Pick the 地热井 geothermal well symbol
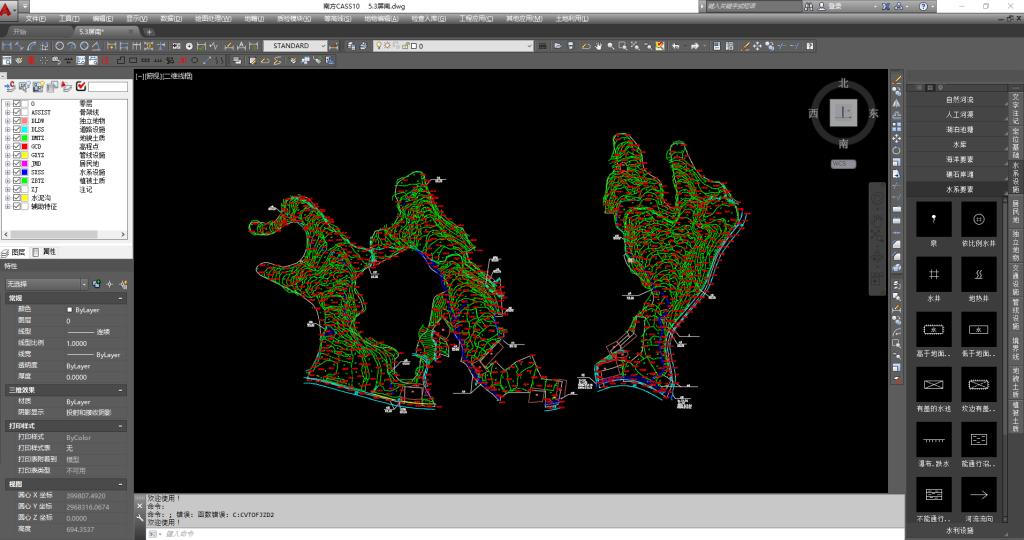The width and height of the screenshot is (1024, 540). point(978,274)
